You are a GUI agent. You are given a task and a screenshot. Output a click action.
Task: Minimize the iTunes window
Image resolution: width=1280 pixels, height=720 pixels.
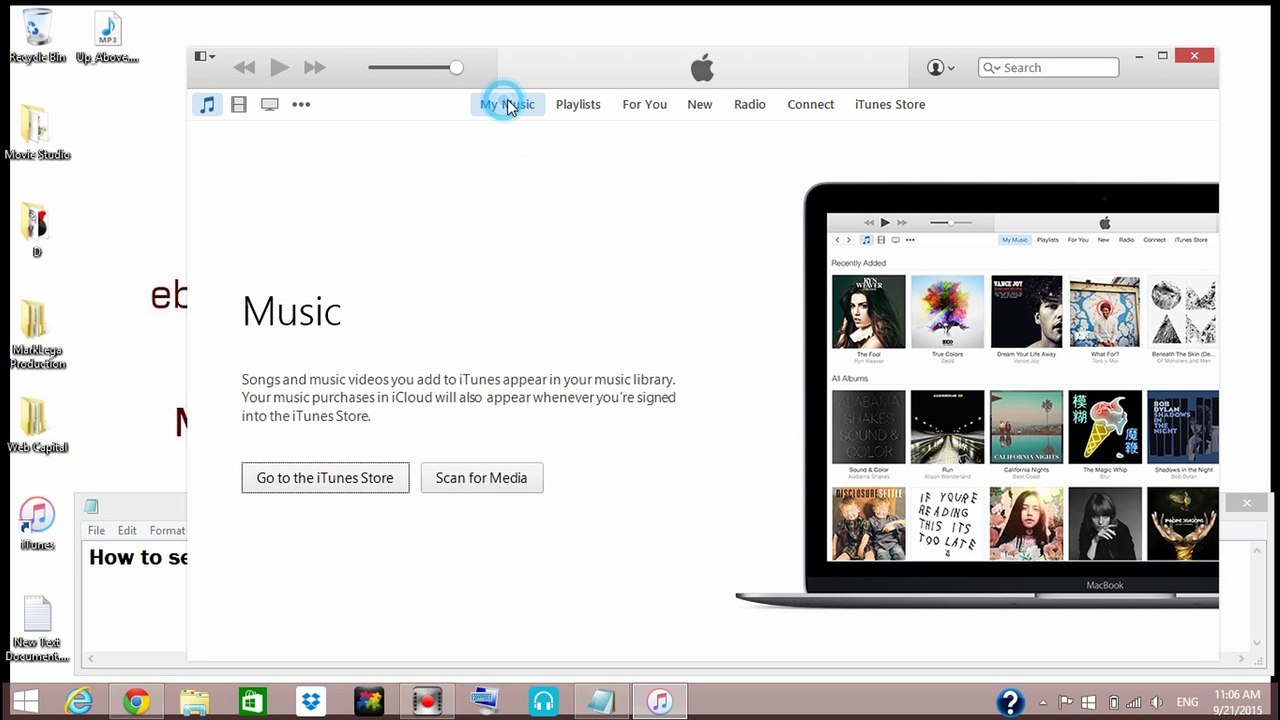pos(1139,56)
